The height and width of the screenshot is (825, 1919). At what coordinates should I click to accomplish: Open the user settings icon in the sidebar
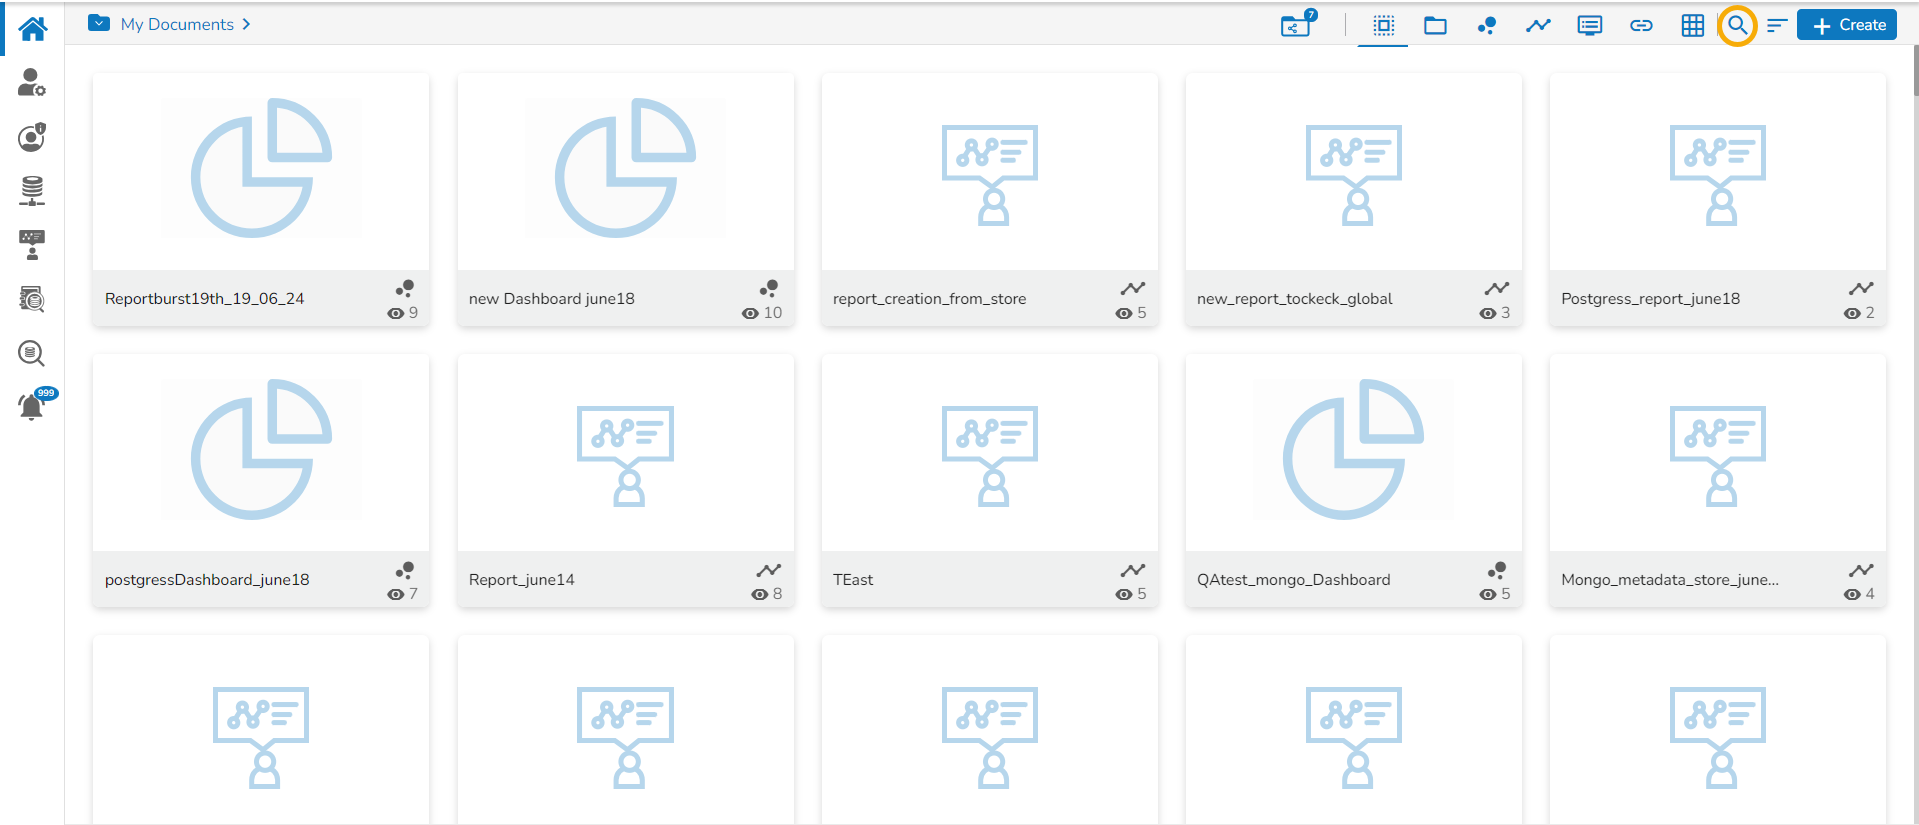click(x=32, y=82)
